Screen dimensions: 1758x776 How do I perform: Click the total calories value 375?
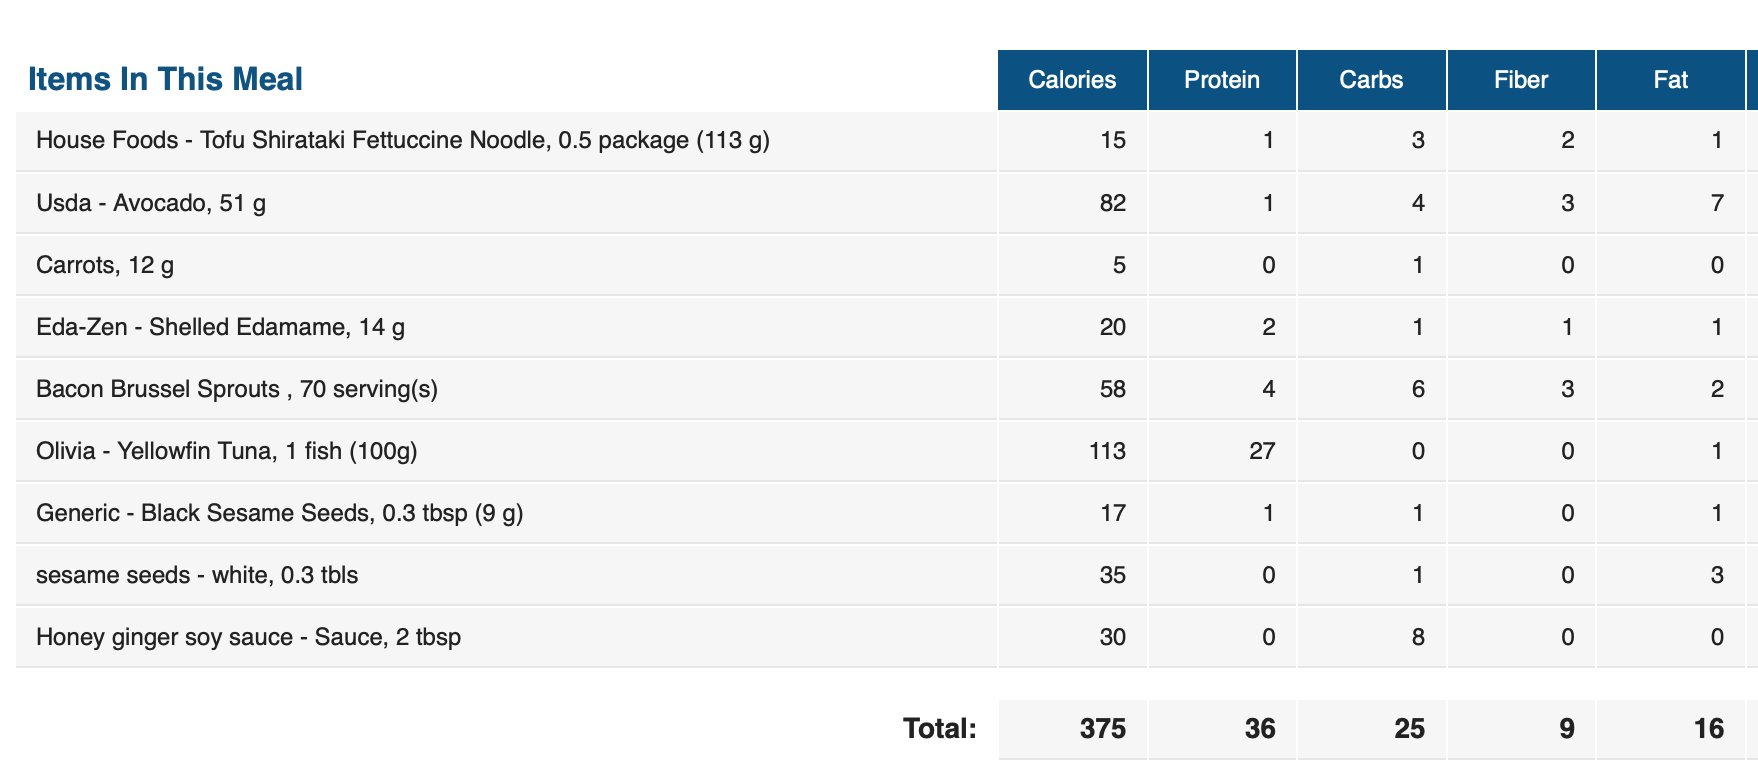coord(1103,729)
